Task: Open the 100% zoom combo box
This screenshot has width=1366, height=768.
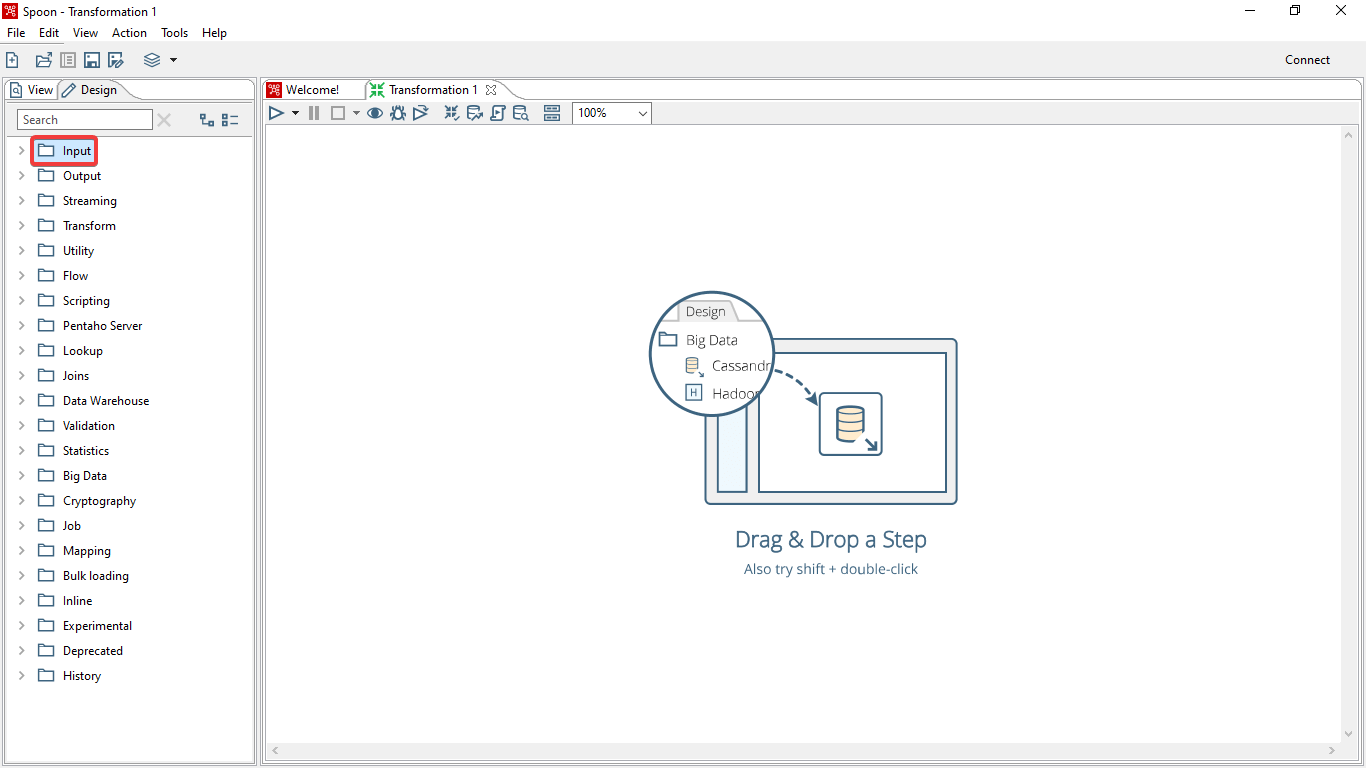Action: tap(612, 113)
